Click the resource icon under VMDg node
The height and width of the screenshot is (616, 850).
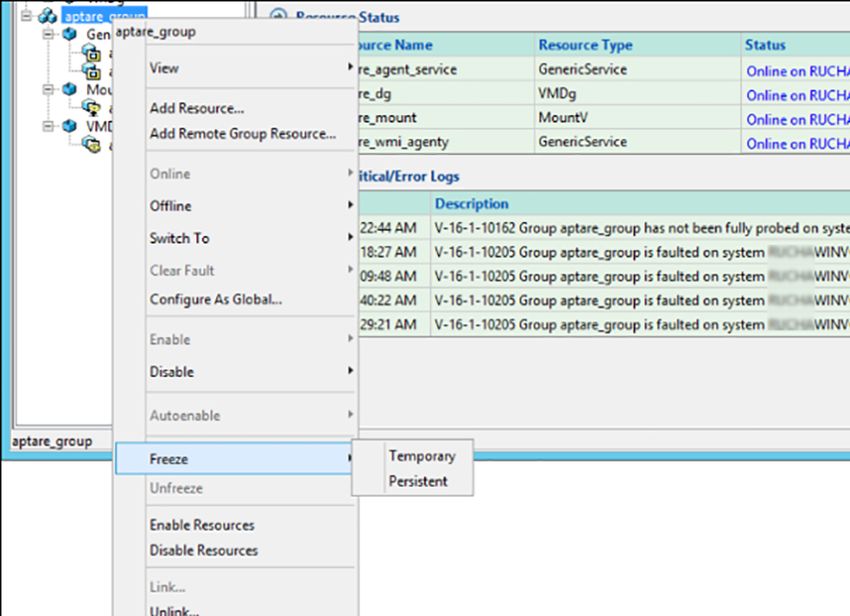coord(92,145)
